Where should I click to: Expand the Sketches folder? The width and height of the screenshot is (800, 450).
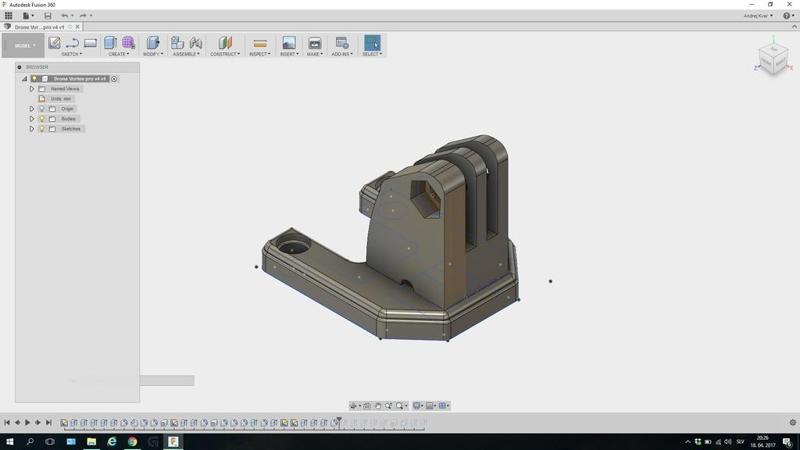tap(32, 129)
